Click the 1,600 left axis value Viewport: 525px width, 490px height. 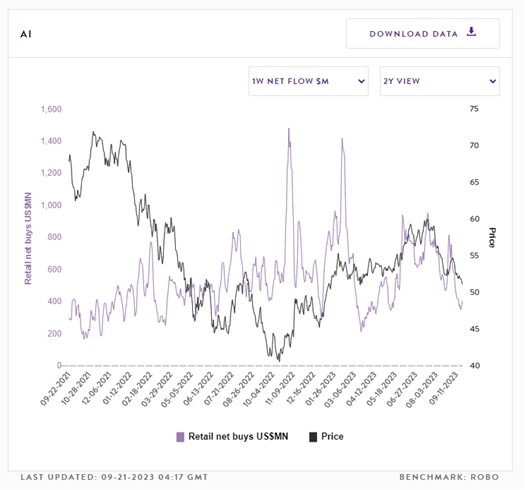pos(51,109)
